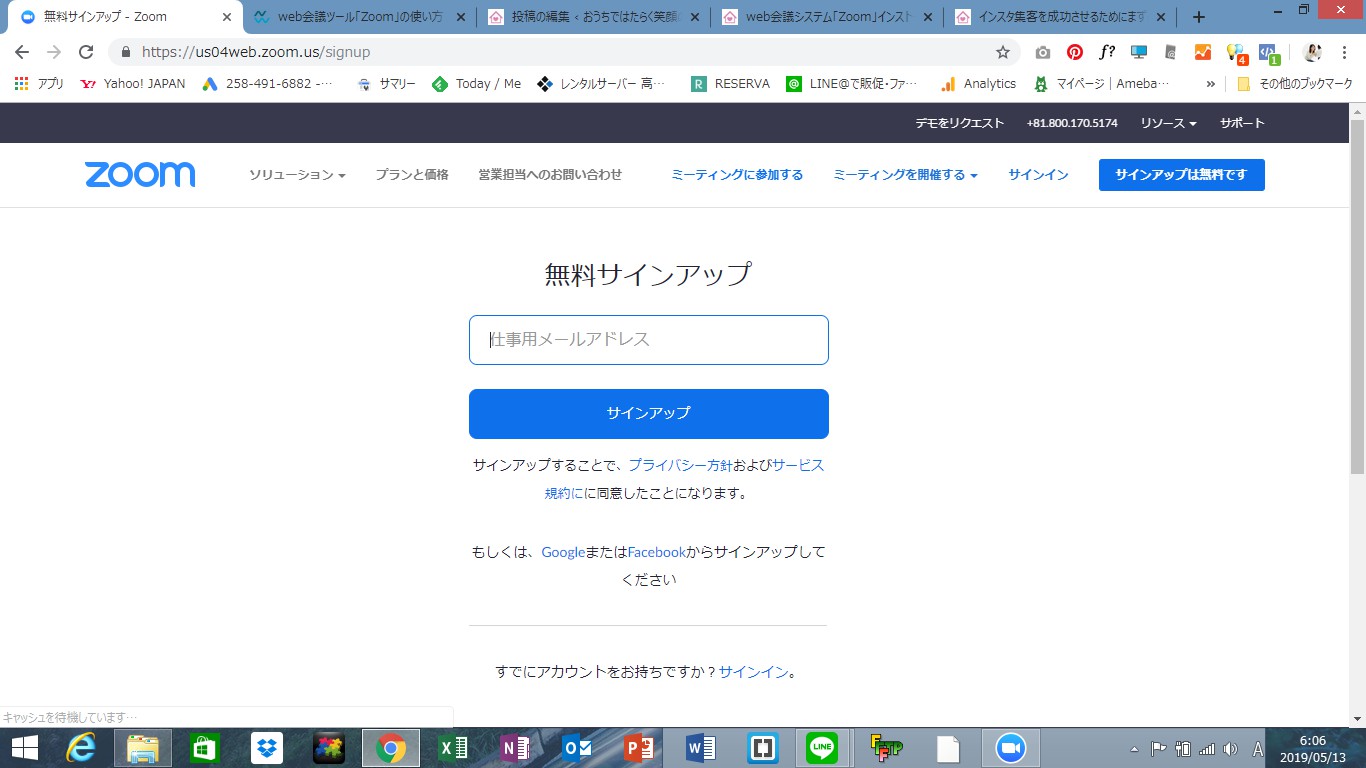The height and width of the screenshot is (768, 1366).
Task: Reload the page
Action: click(x=86, y=52)
